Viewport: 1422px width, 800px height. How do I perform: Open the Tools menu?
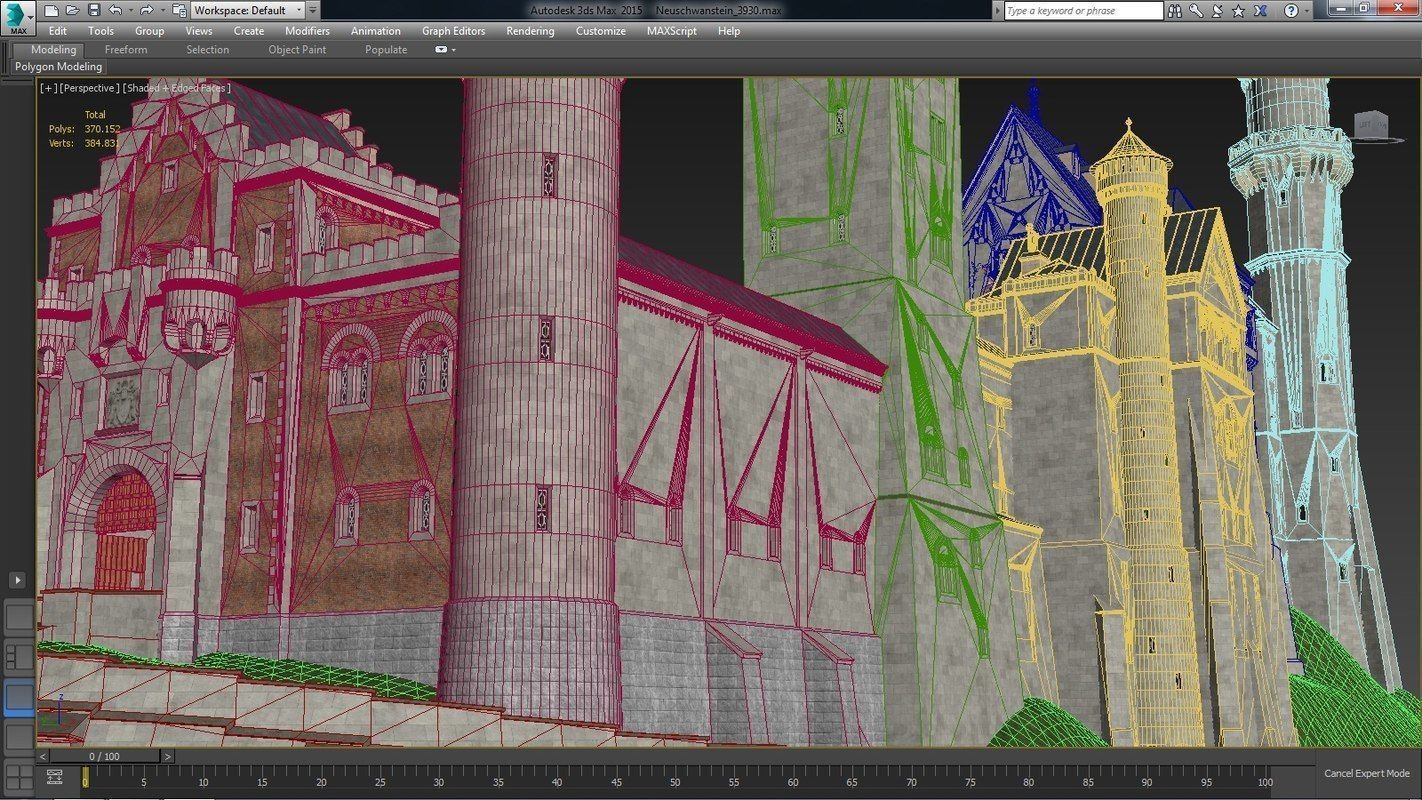click(101, 31)
